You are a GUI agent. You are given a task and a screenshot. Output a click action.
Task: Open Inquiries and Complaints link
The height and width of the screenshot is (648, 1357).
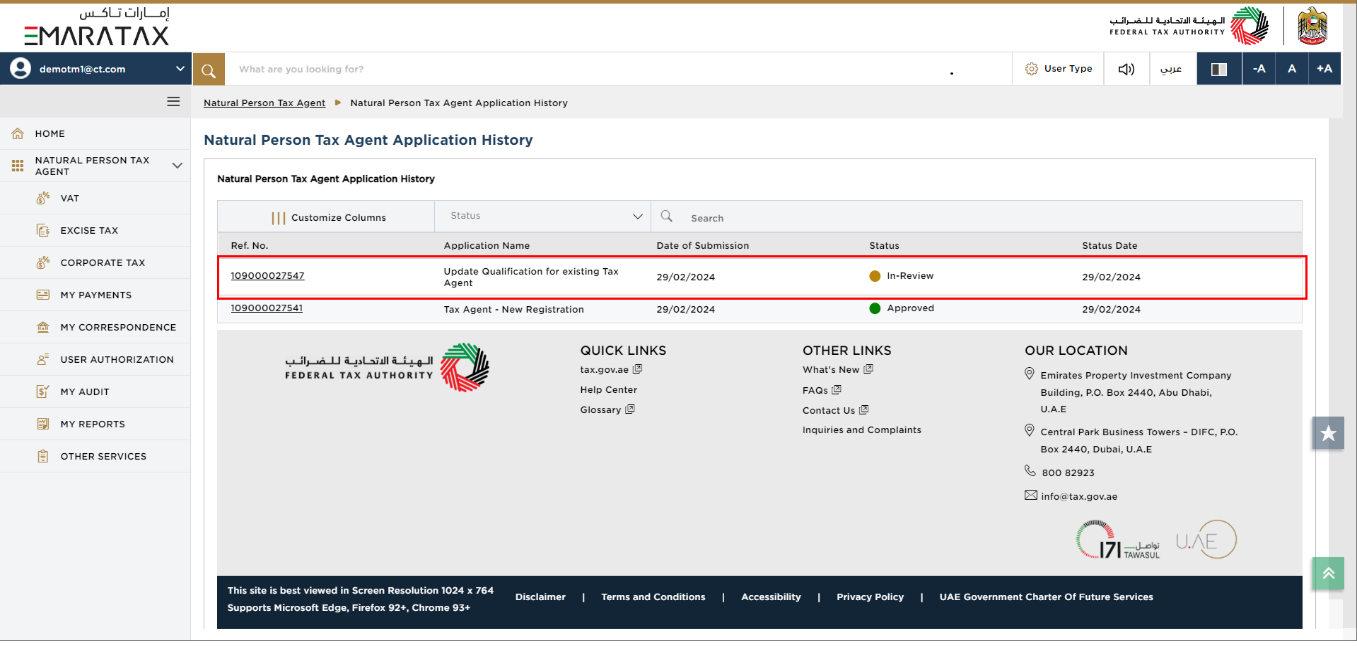point(862,430)
